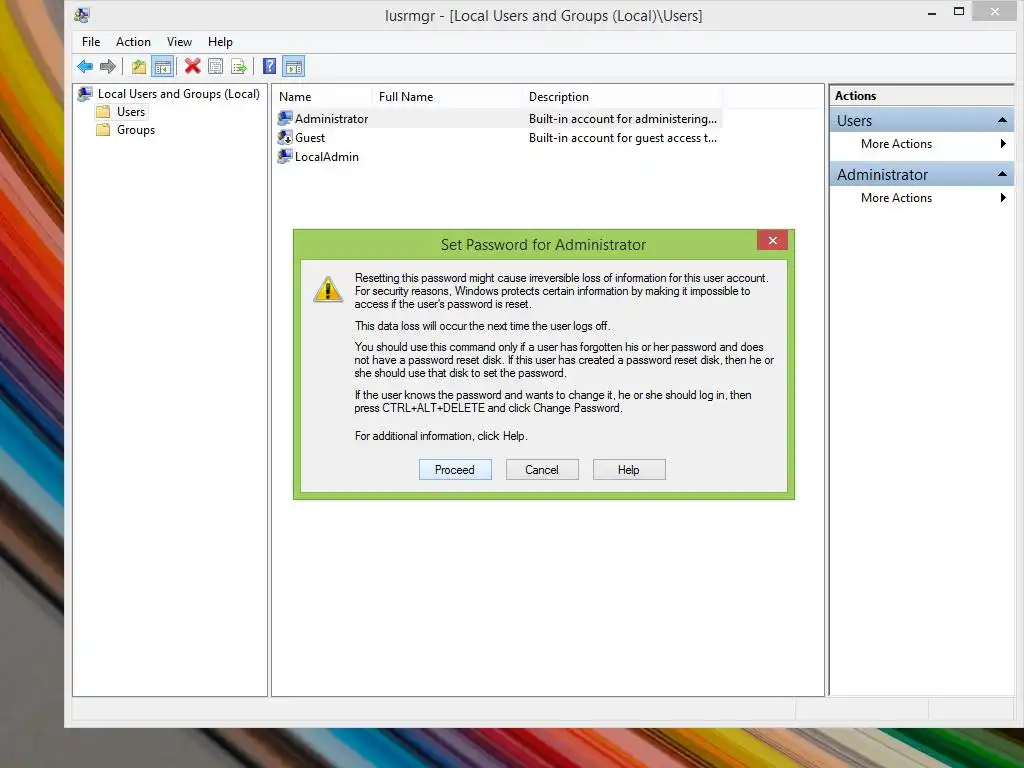Expand More Actions arrow under Administrator
This screenshot has height=768, width=1024.
click(x=1003, y=197)
